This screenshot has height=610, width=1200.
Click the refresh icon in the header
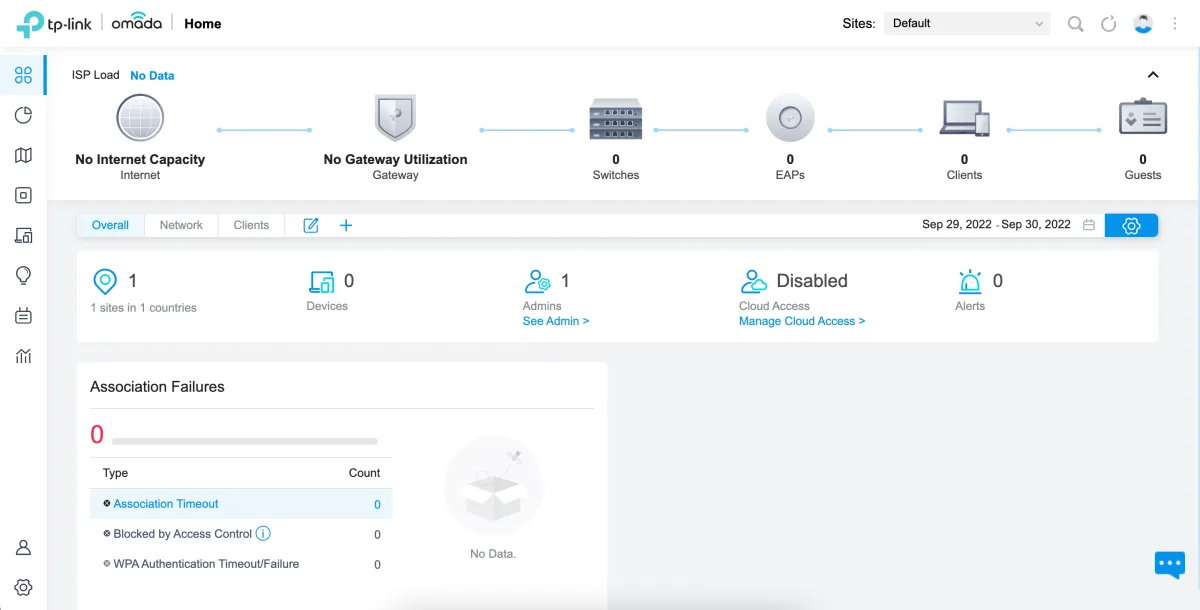1108,24
